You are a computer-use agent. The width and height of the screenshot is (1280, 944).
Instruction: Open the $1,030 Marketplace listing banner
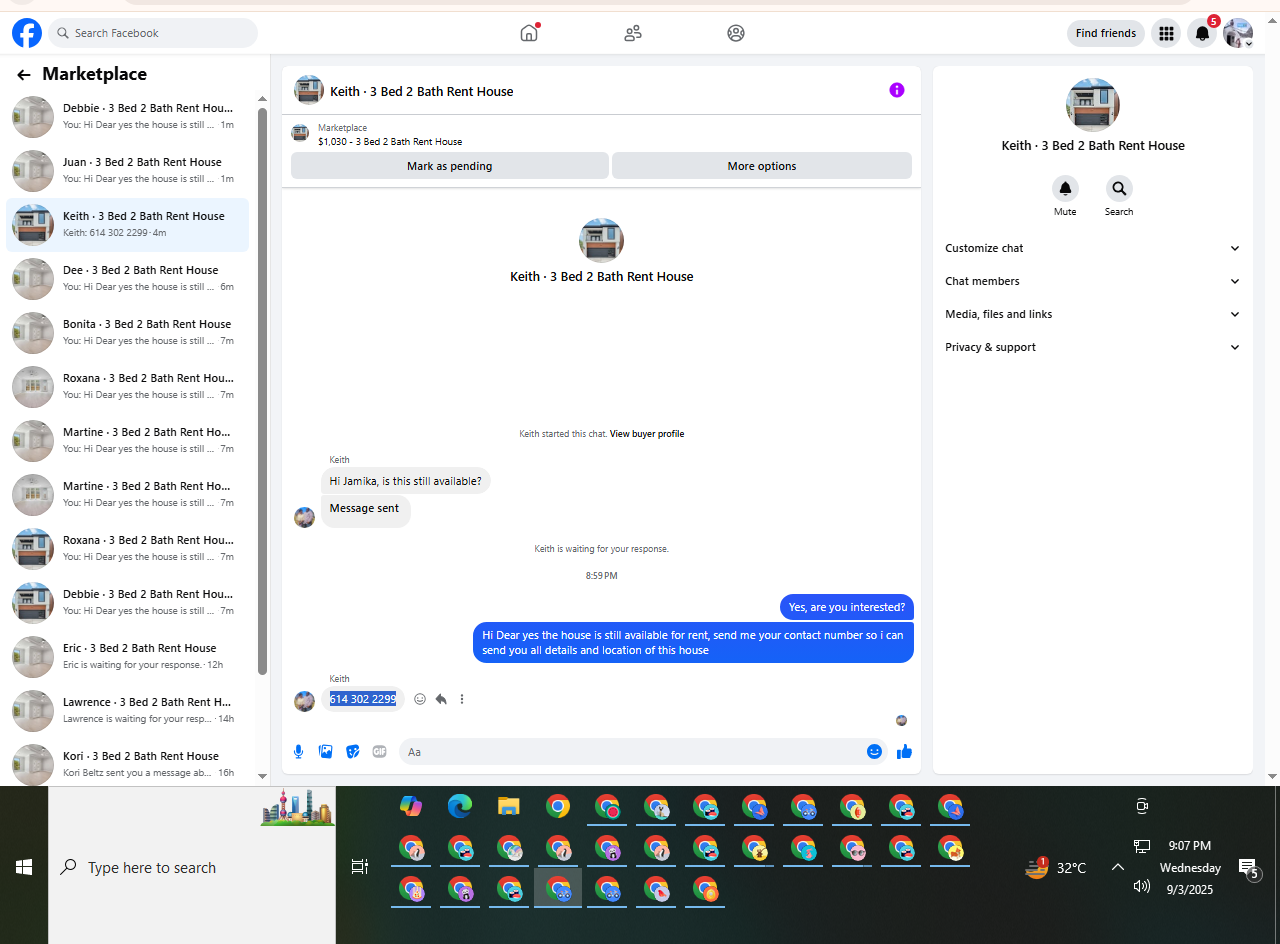point(601,134)
